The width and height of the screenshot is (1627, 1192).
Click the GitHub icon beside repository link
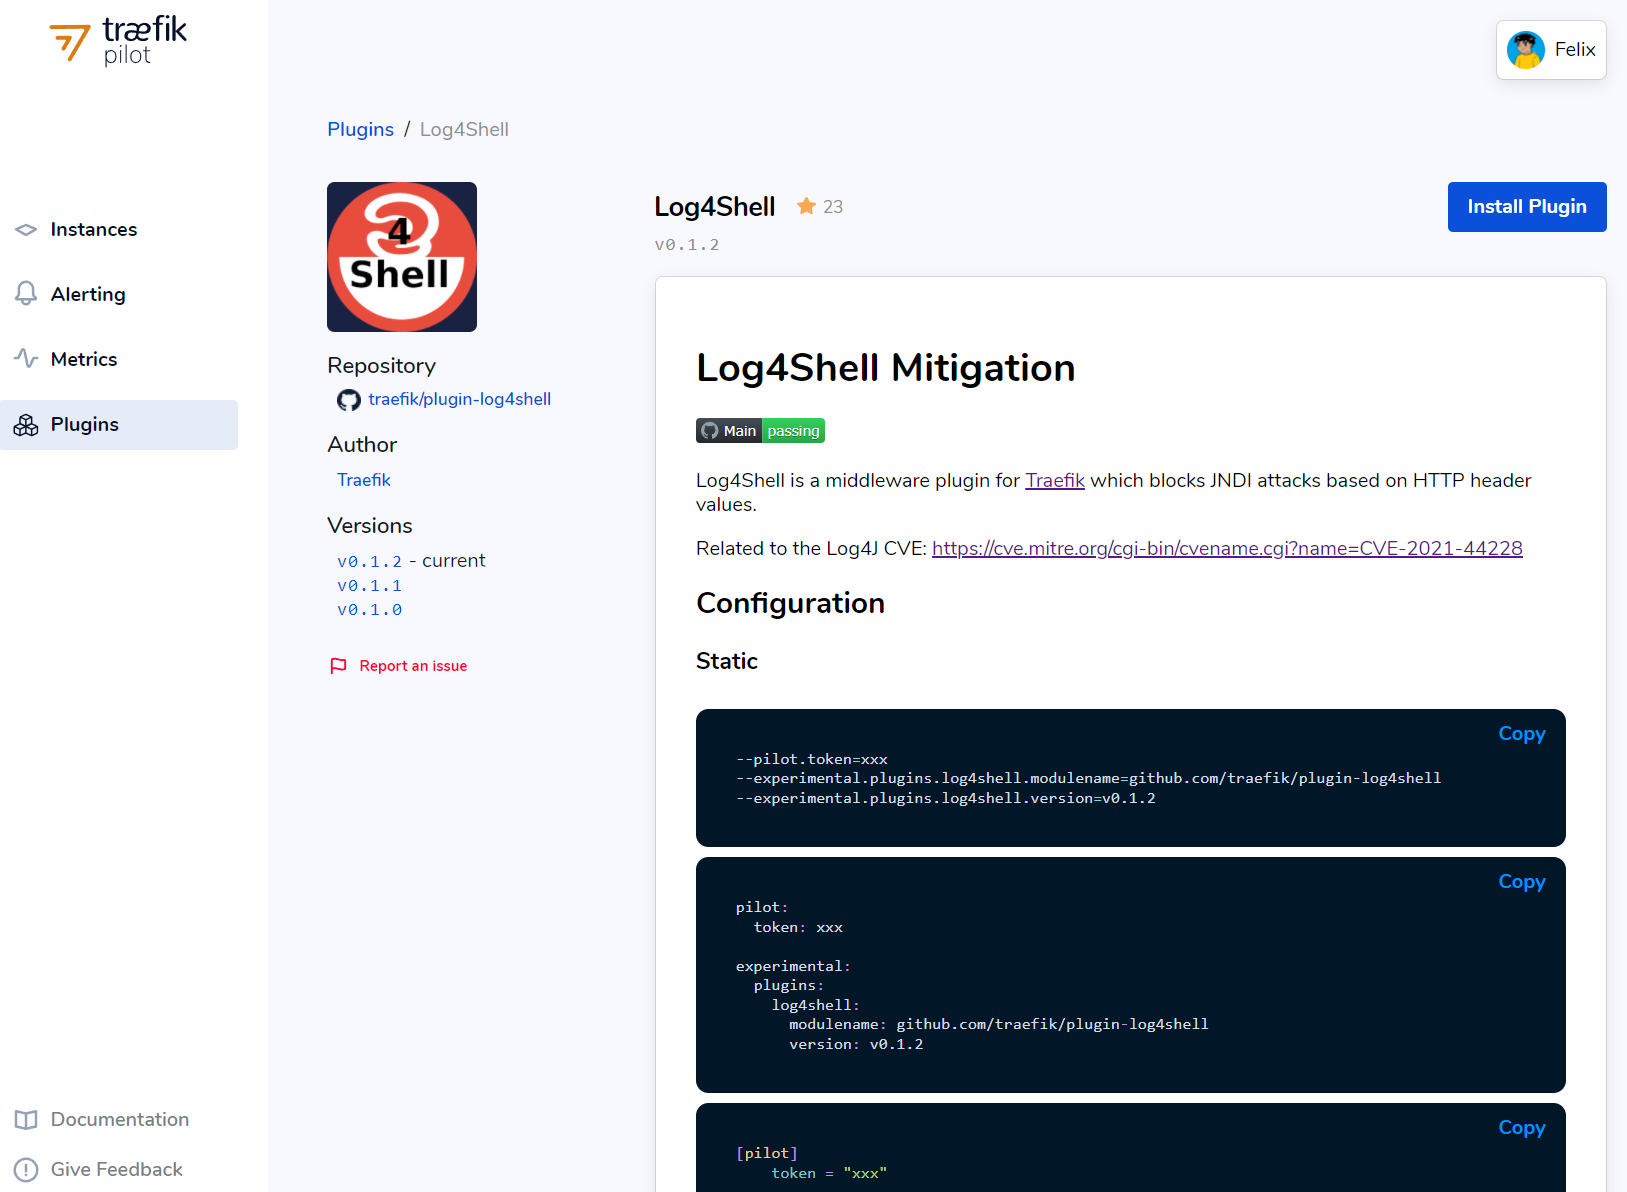coord(349,400)
